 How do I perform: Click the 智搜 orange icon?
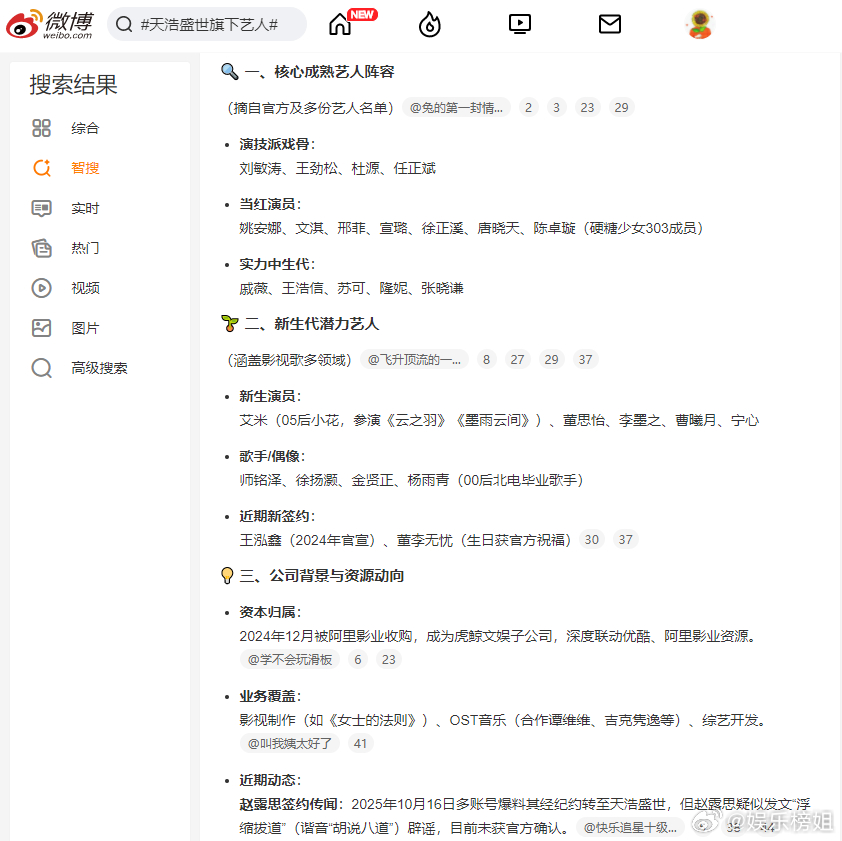(41, 168)
